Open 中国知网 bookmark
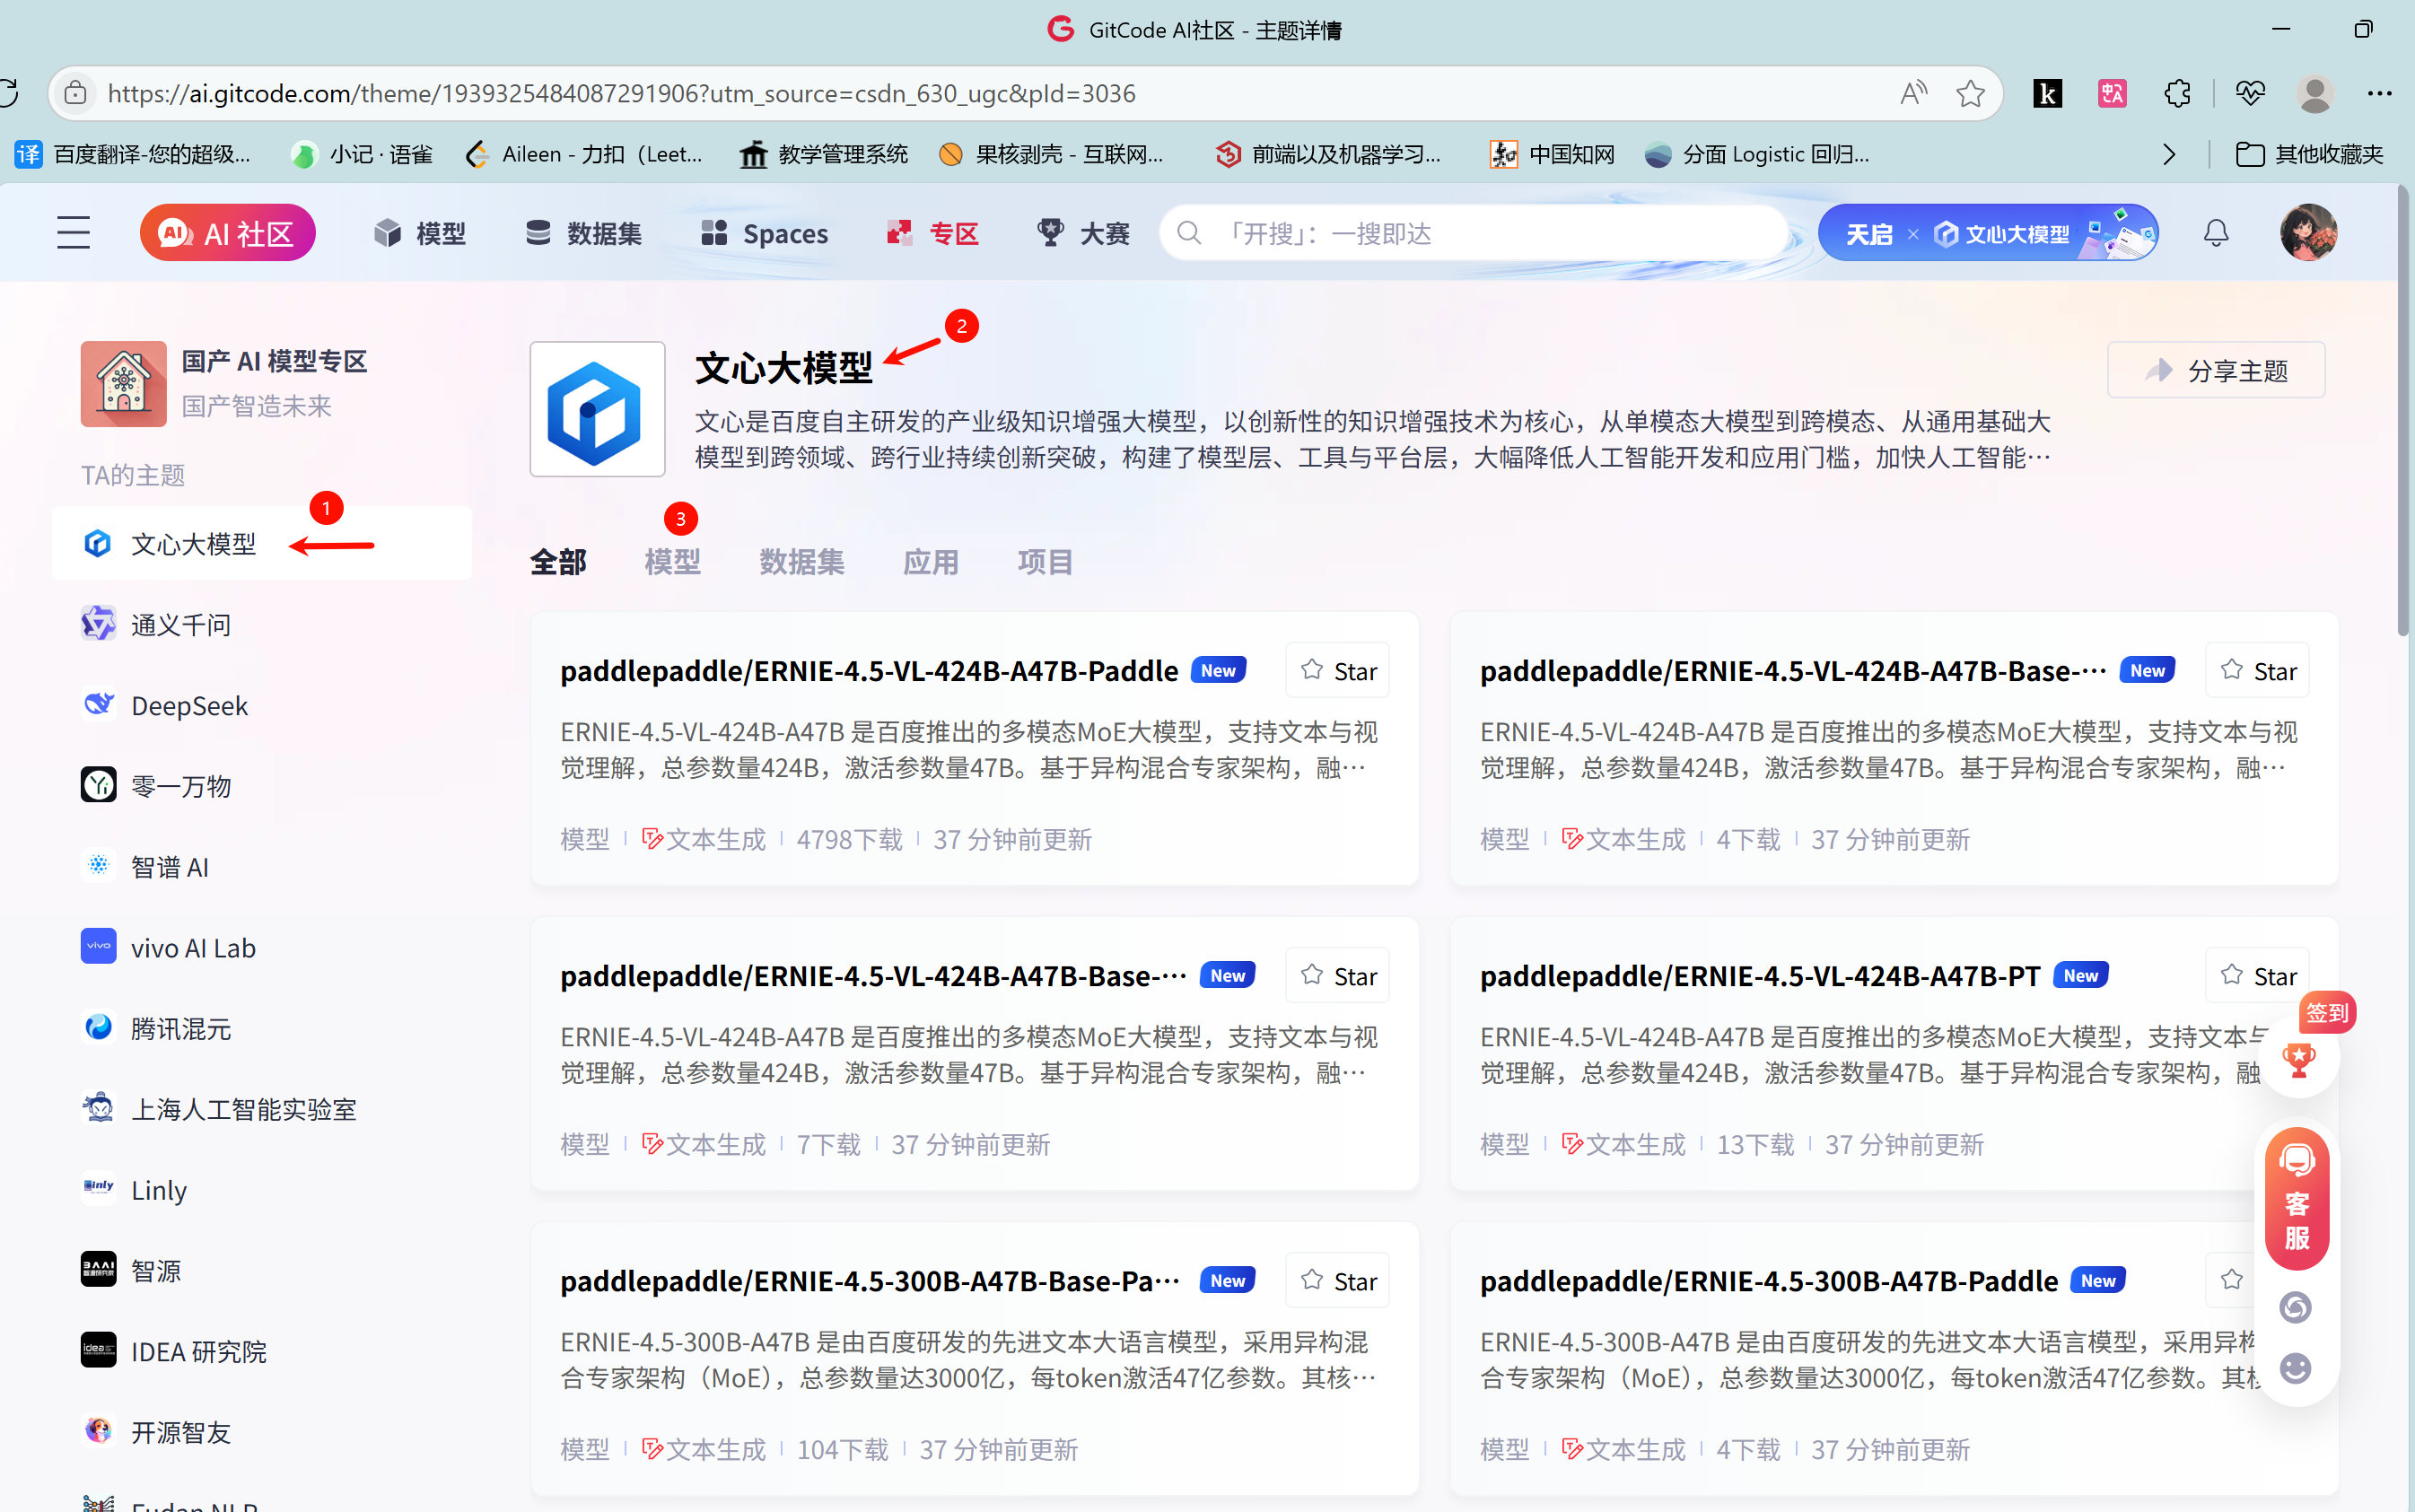Image resolution: width=2415 pixels, height=1512 pixels. point(1552,154)
